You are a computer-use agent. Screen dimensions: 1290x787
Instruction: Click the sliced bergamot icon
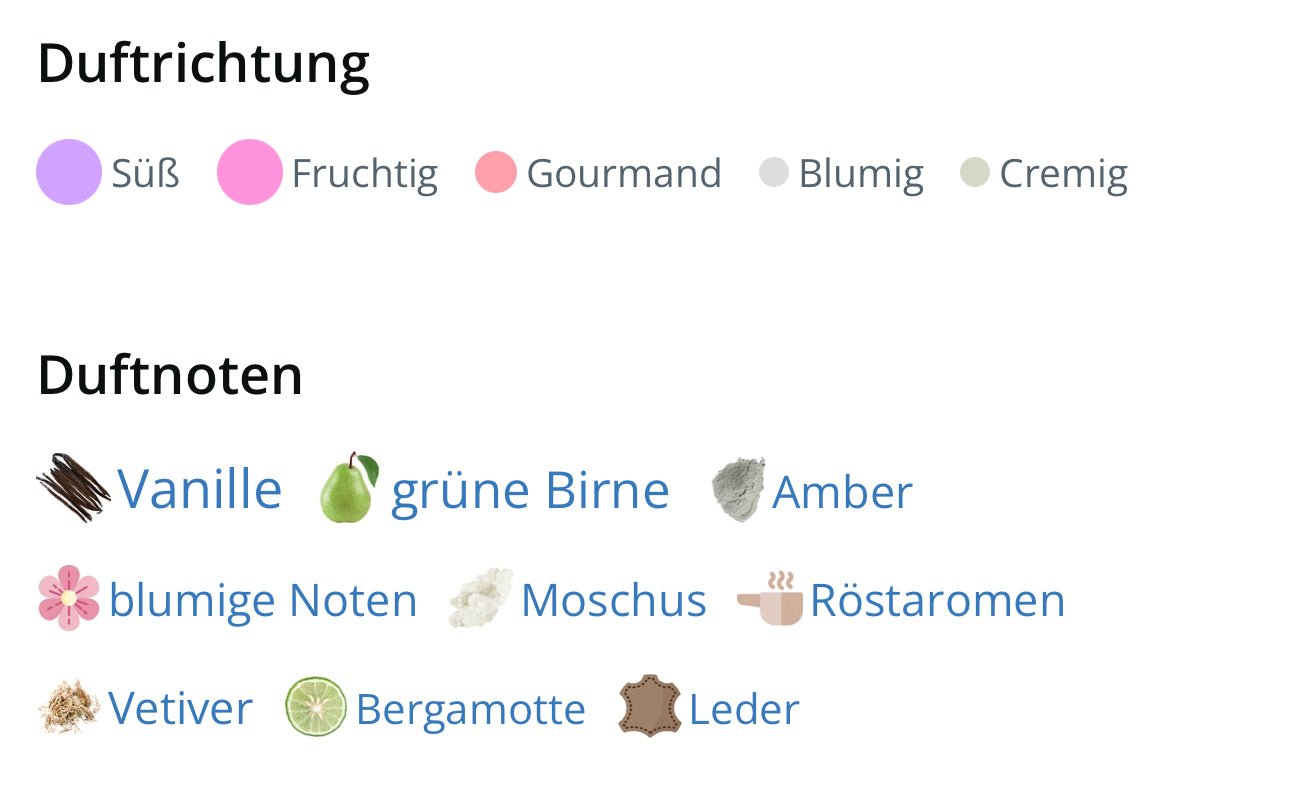coord(316,707)
